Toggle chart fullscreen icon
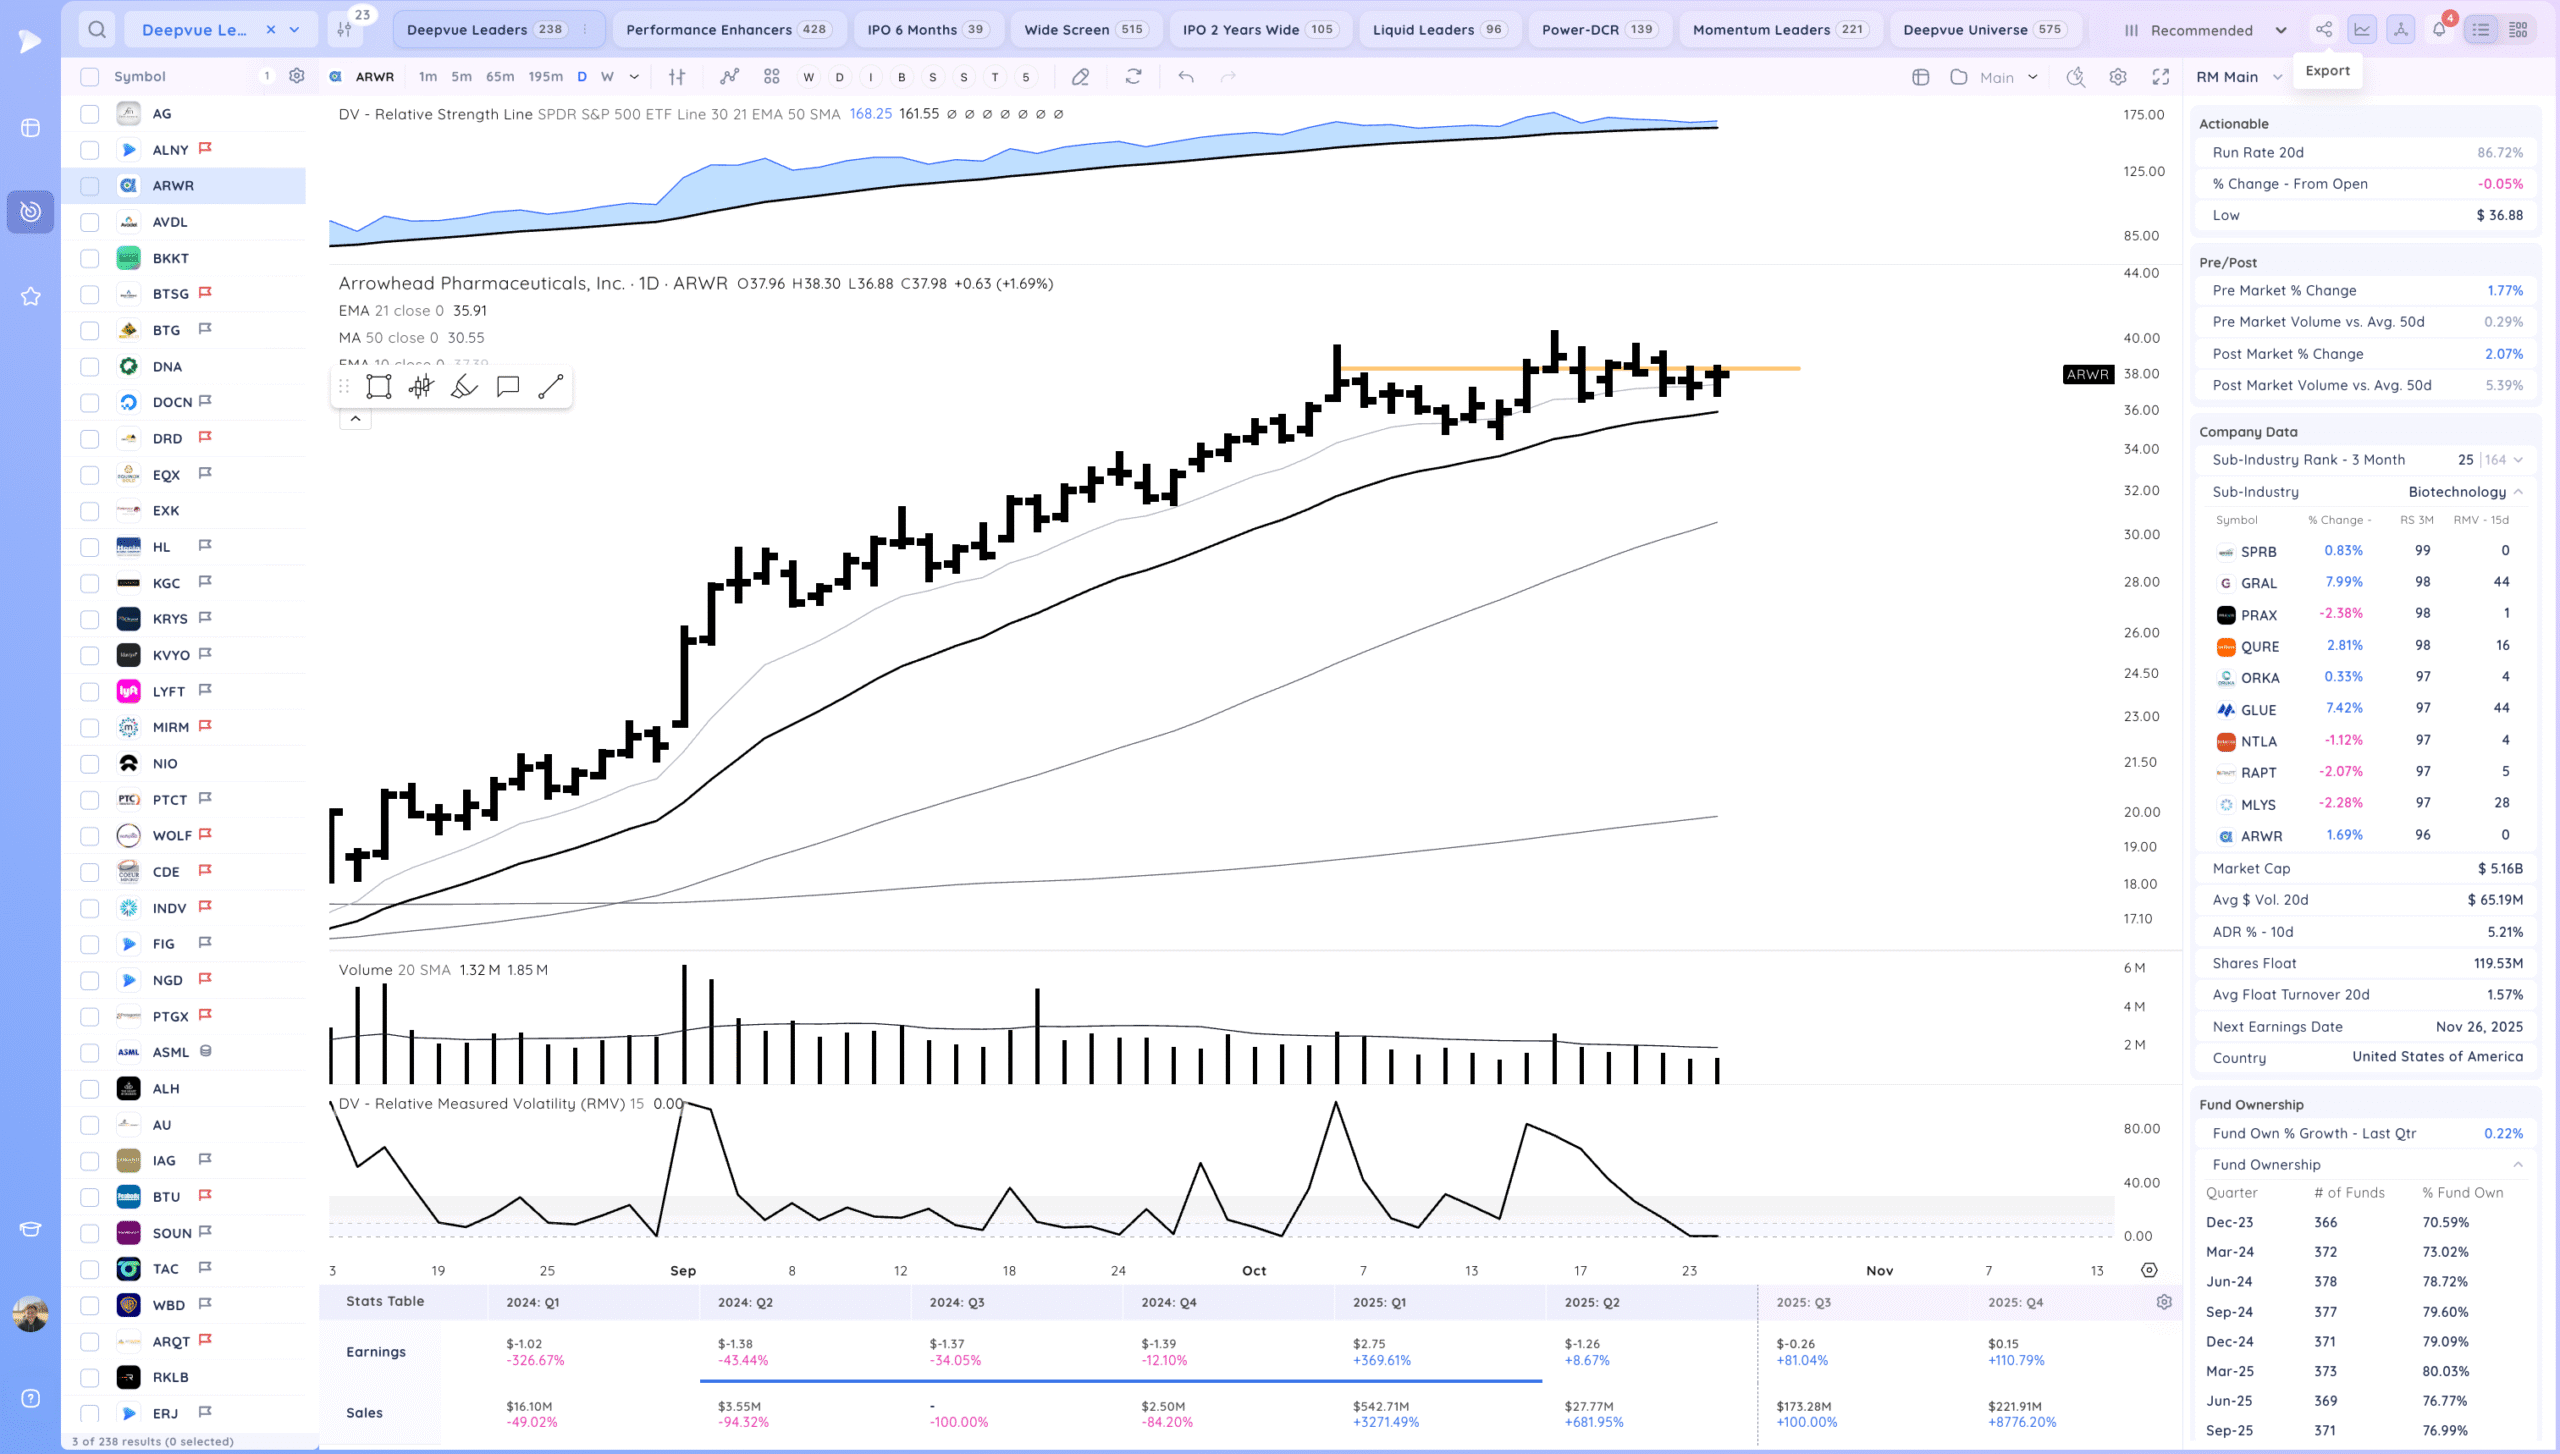 tap(2161, 77)
